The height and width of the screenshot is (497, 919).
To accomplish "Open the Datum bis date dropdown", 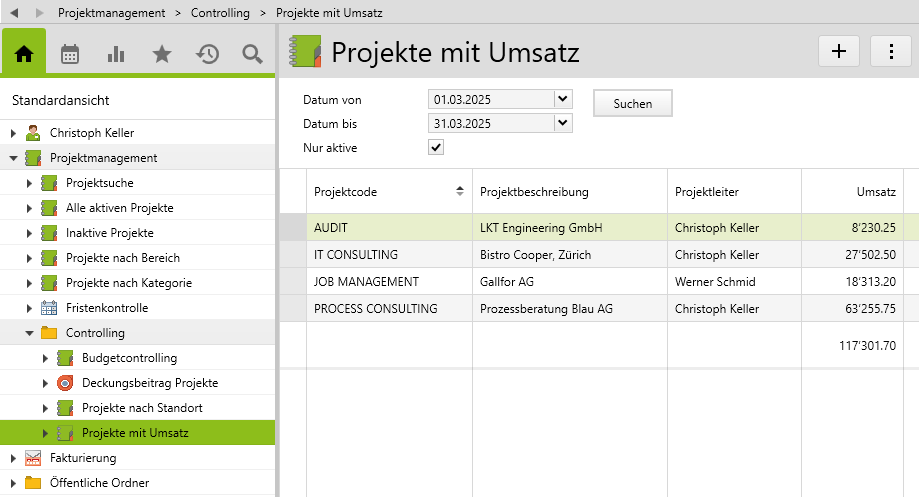I will tap(563, 123).
